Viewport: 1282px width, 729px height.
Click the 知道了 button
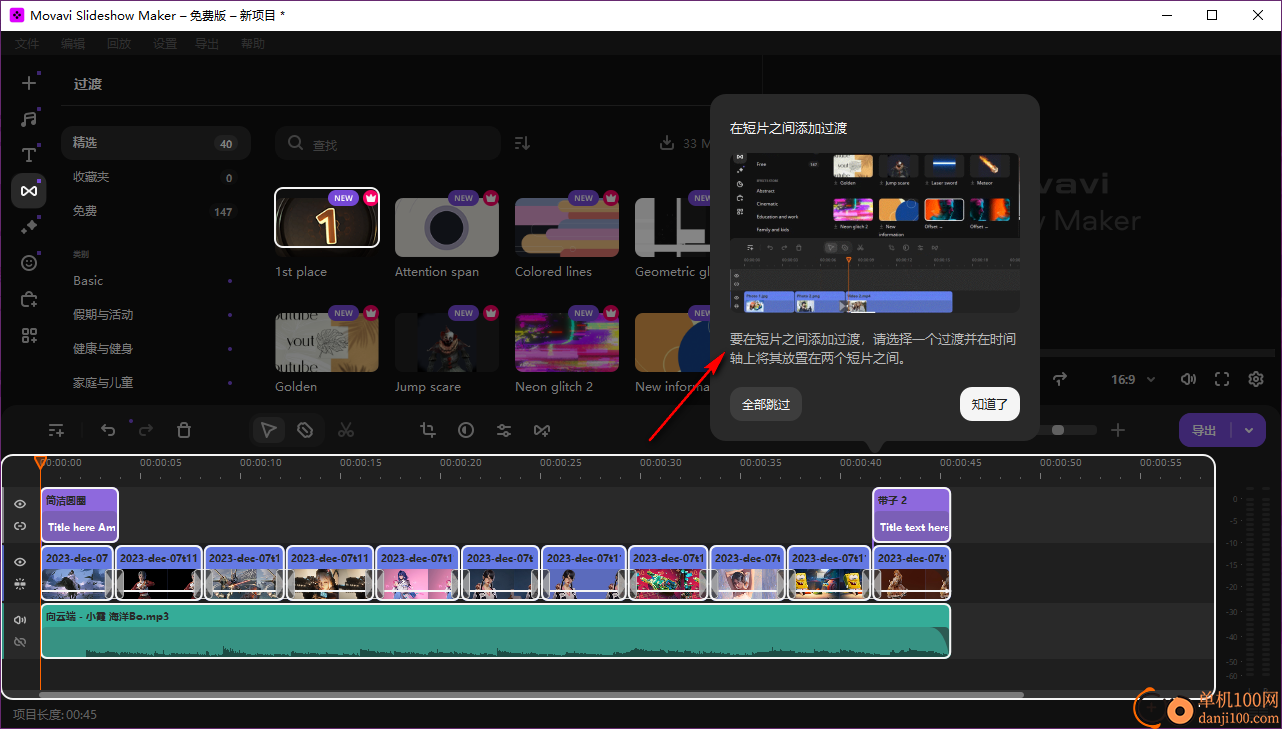click(x=990, y=404)
